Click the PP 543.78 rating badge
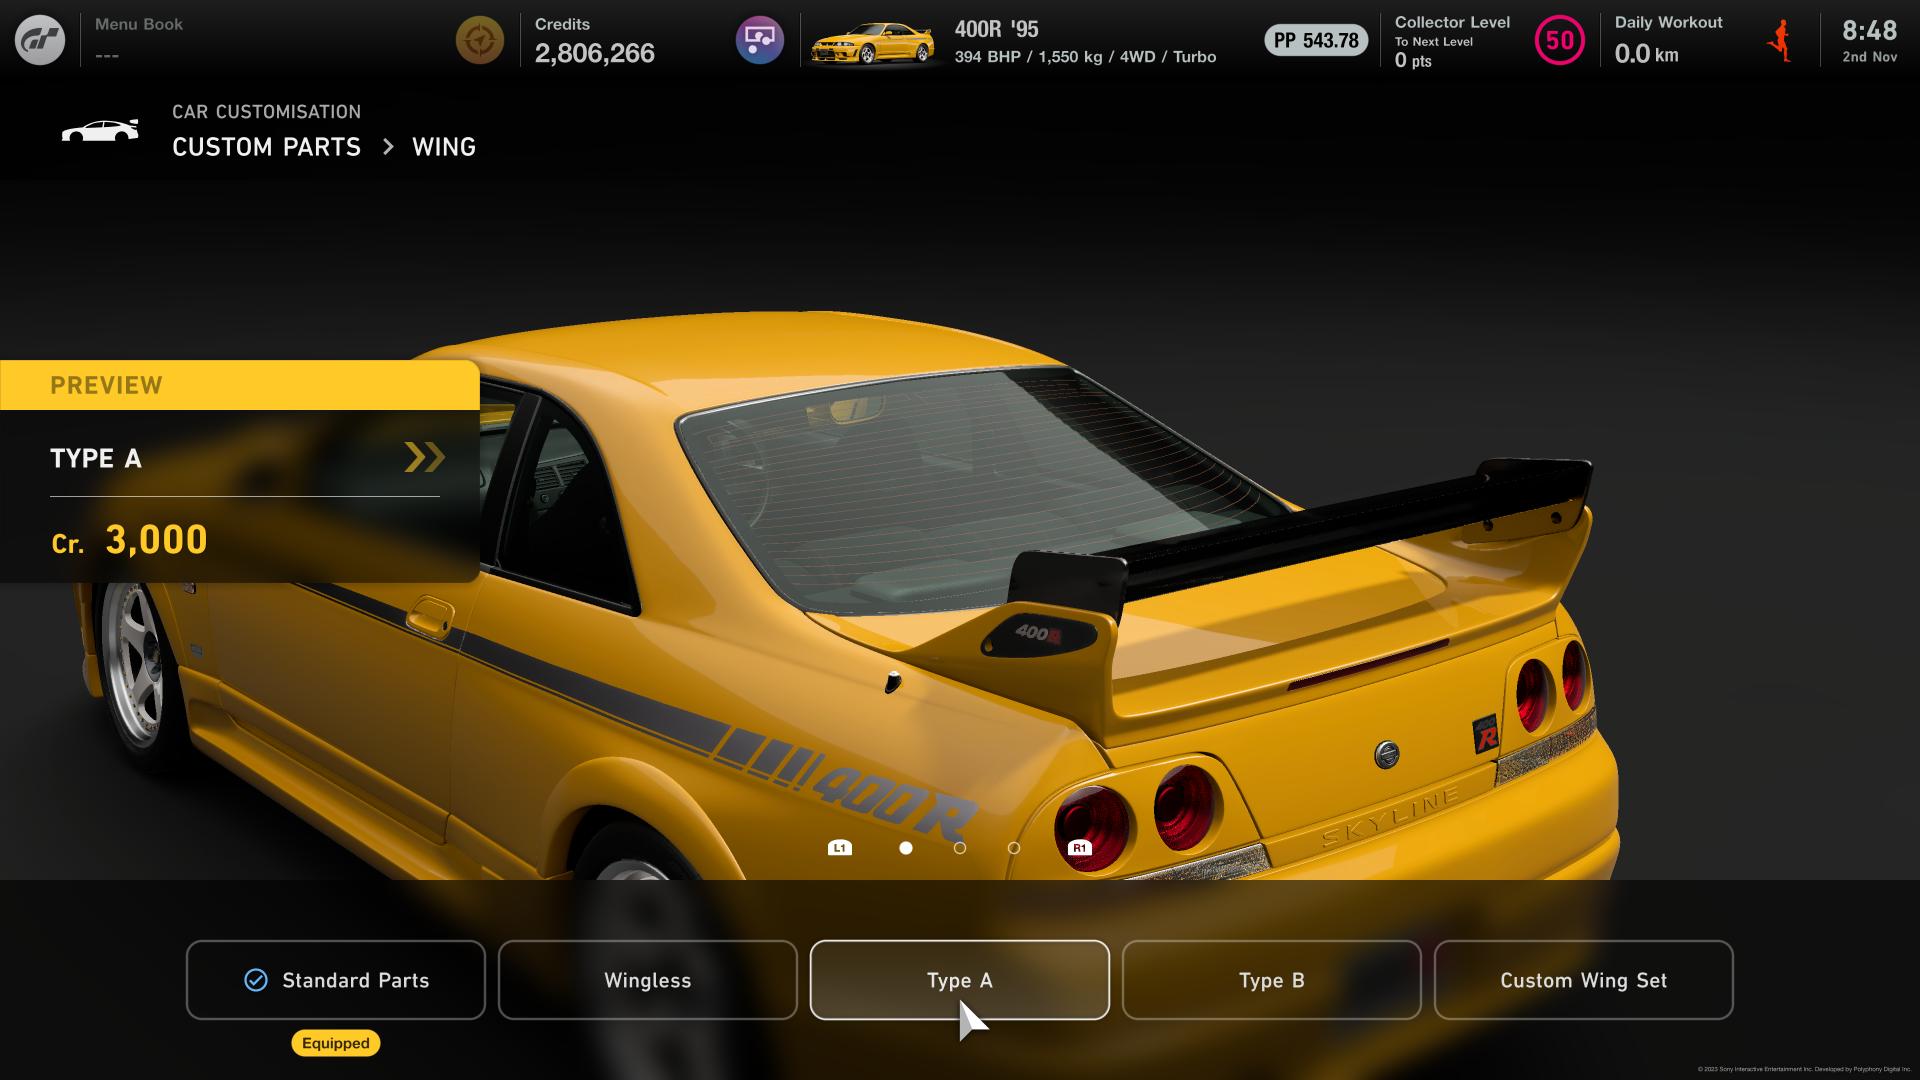The height and width of the screenshot is (1080, 1920). [1316, 40]
